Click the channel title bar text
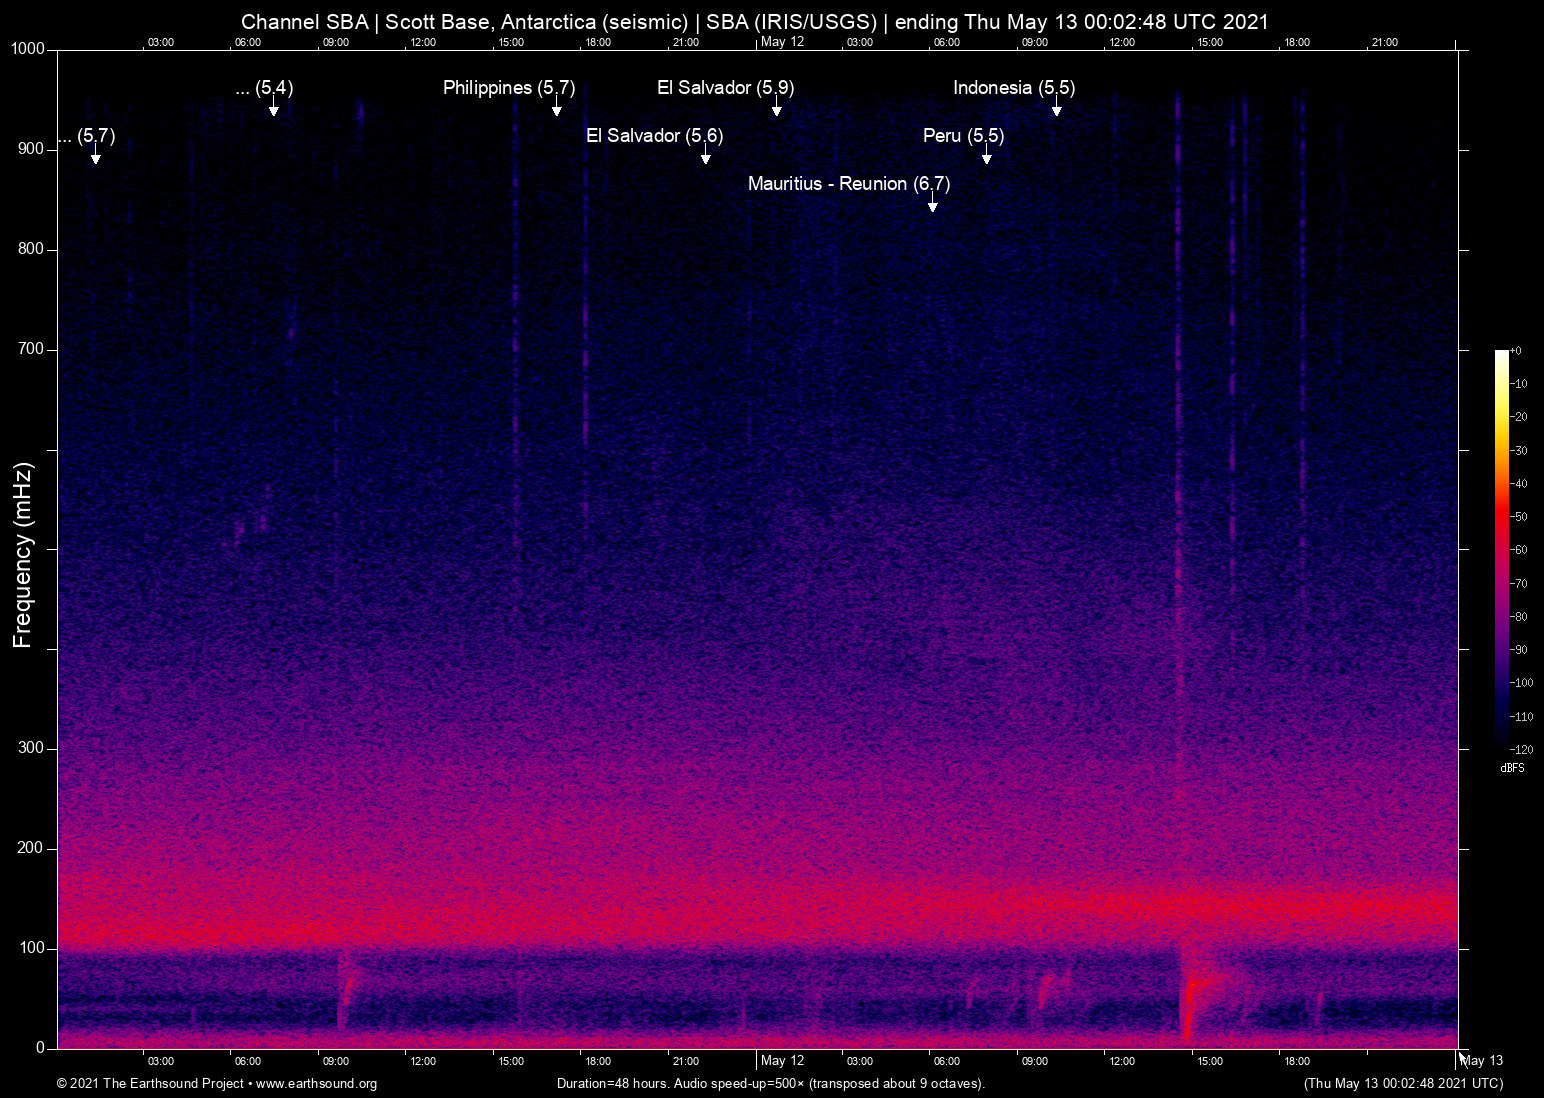This screenshot has width=1544, height=1098. click(754, 21)
